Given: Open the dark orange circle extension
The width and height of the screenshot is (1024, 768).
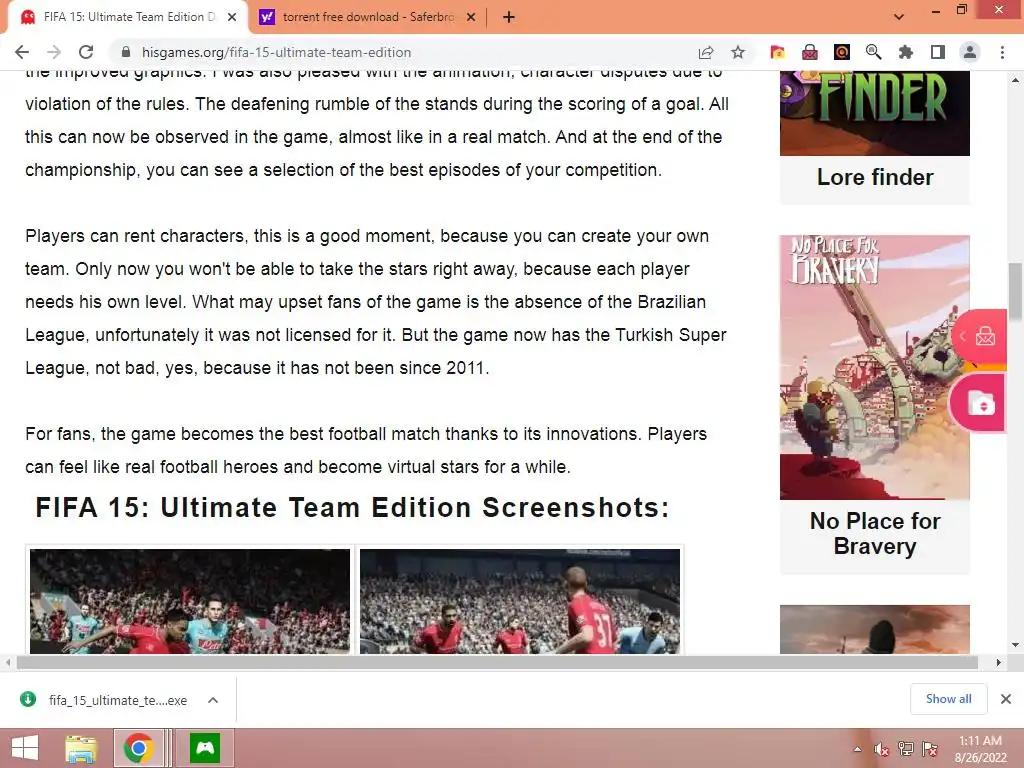Looking at the screenshot, I should [x=842, y=52].
